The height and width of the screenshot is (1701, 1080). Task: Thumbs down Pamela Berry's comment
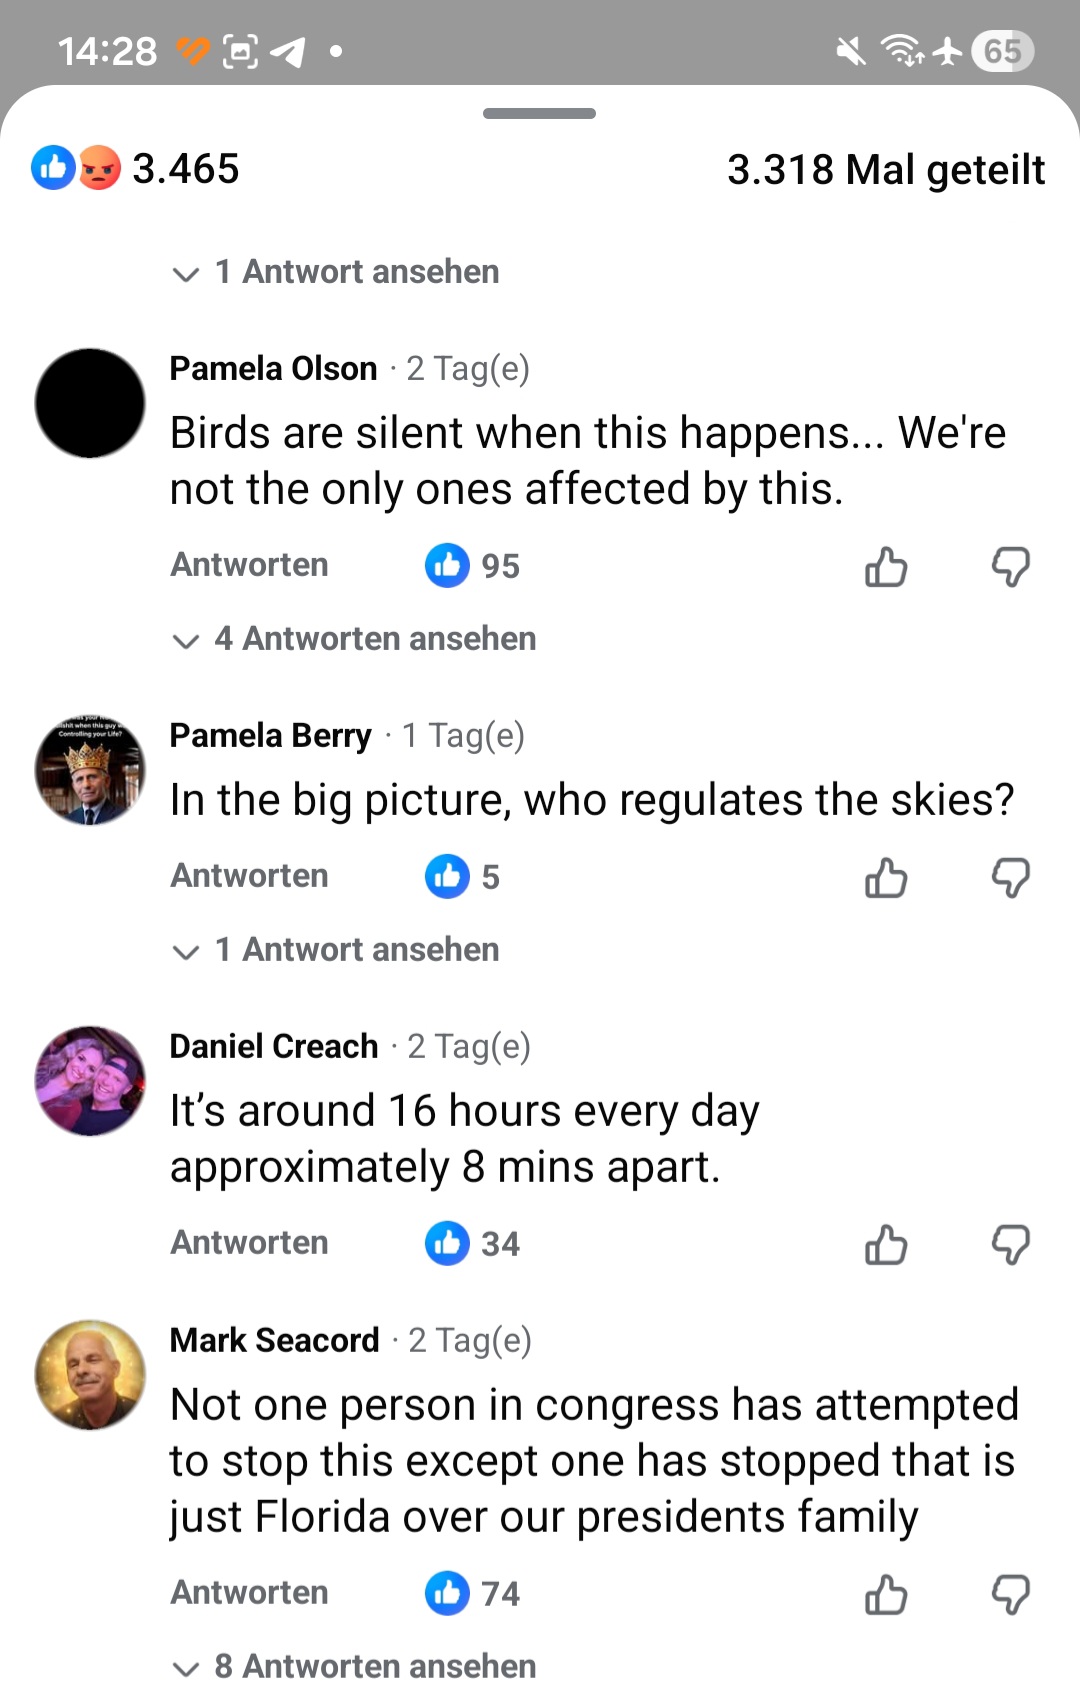pos(1010,878)
